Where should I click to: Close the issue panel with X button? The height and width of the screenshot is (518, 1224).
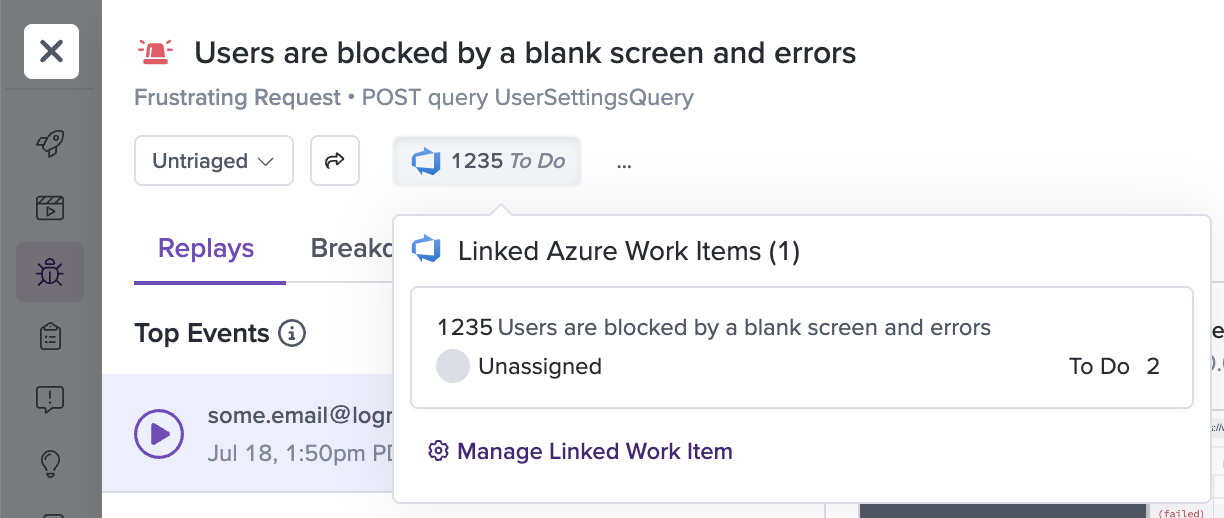(52, 51)
